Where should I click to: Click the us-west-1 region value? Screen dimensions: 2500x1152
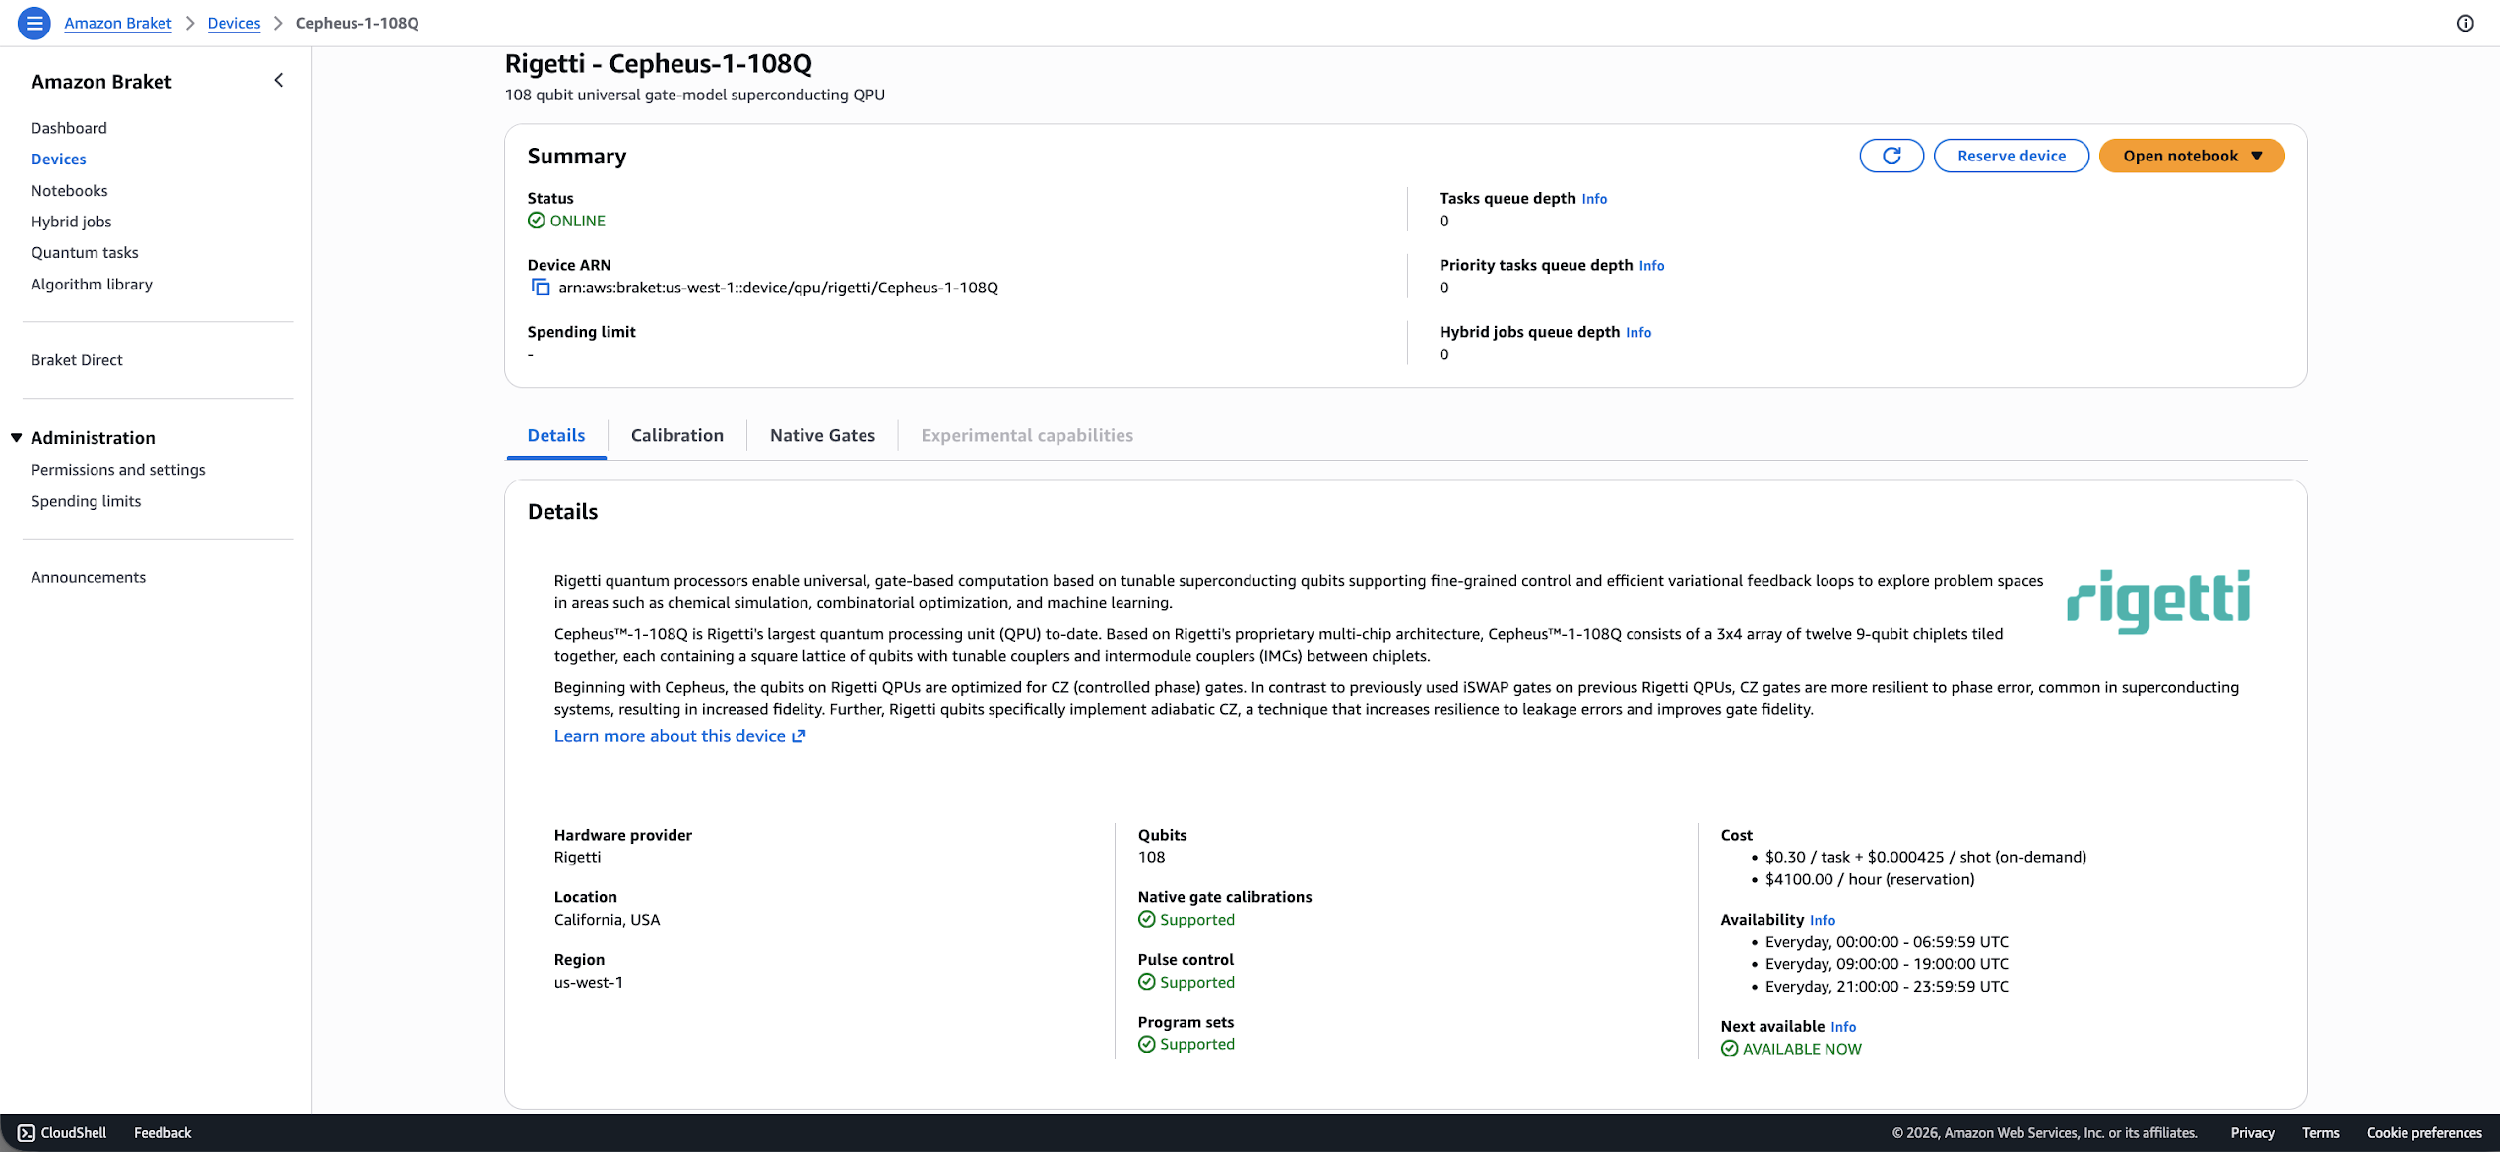(588, 983)
